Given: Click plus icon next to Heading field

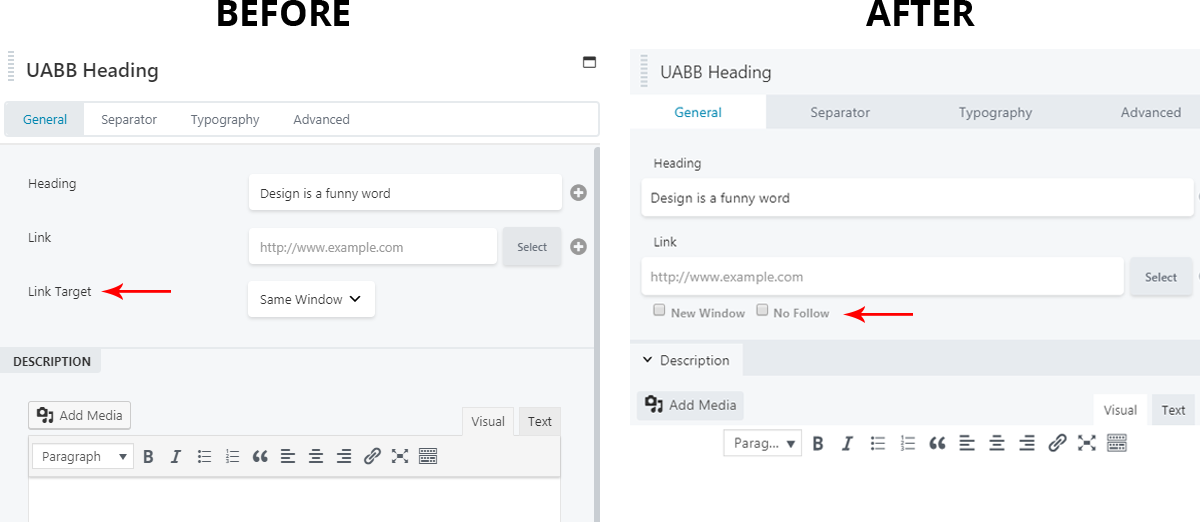Looking at the screenshot, I should point(578,193).
